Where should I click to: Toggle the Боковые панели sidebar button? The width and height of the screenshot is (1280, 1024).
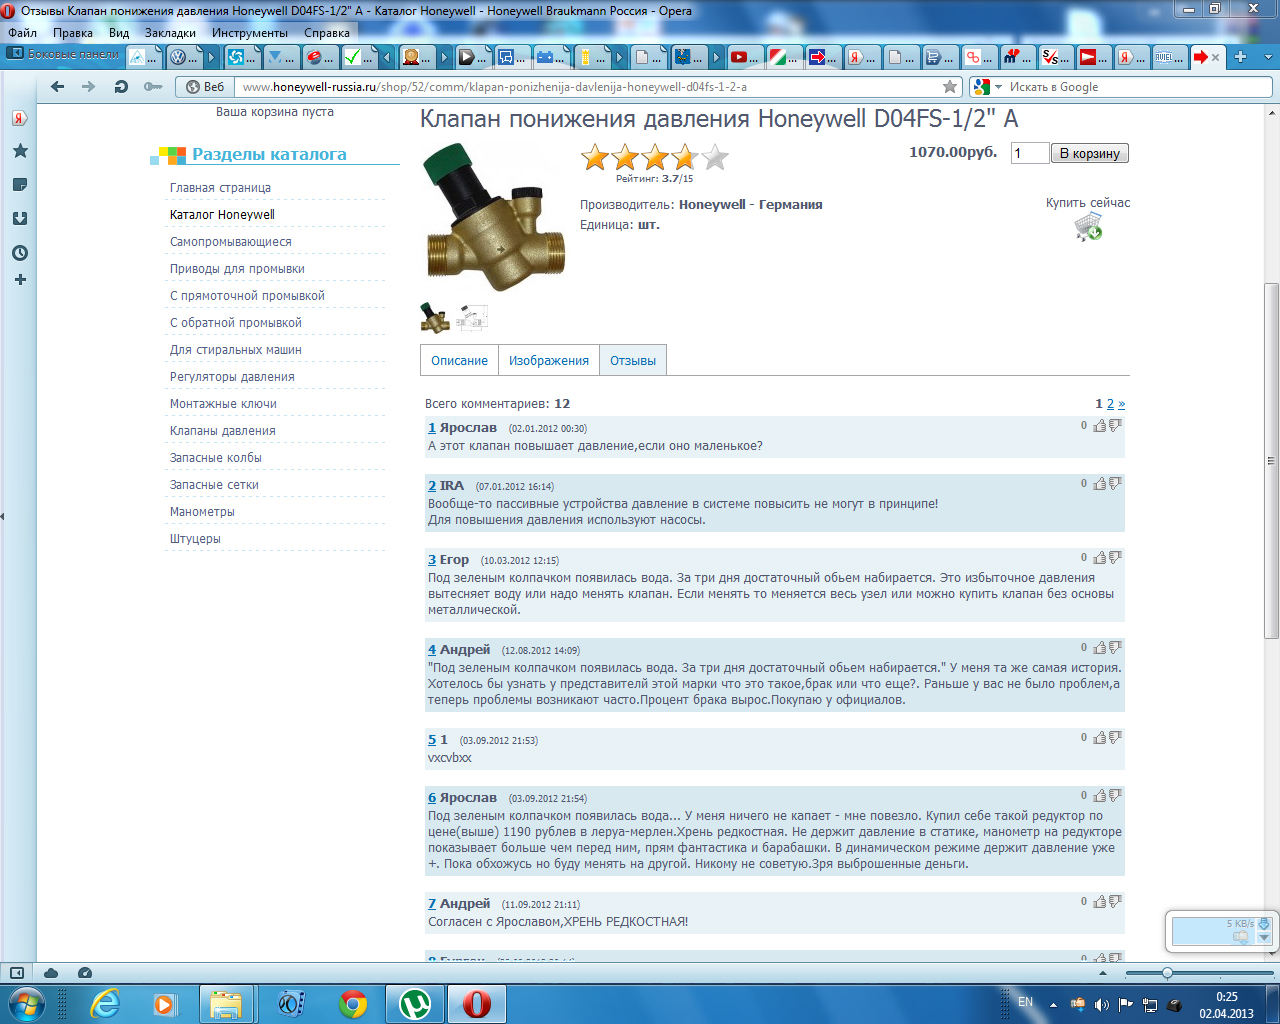pos(63,54)
